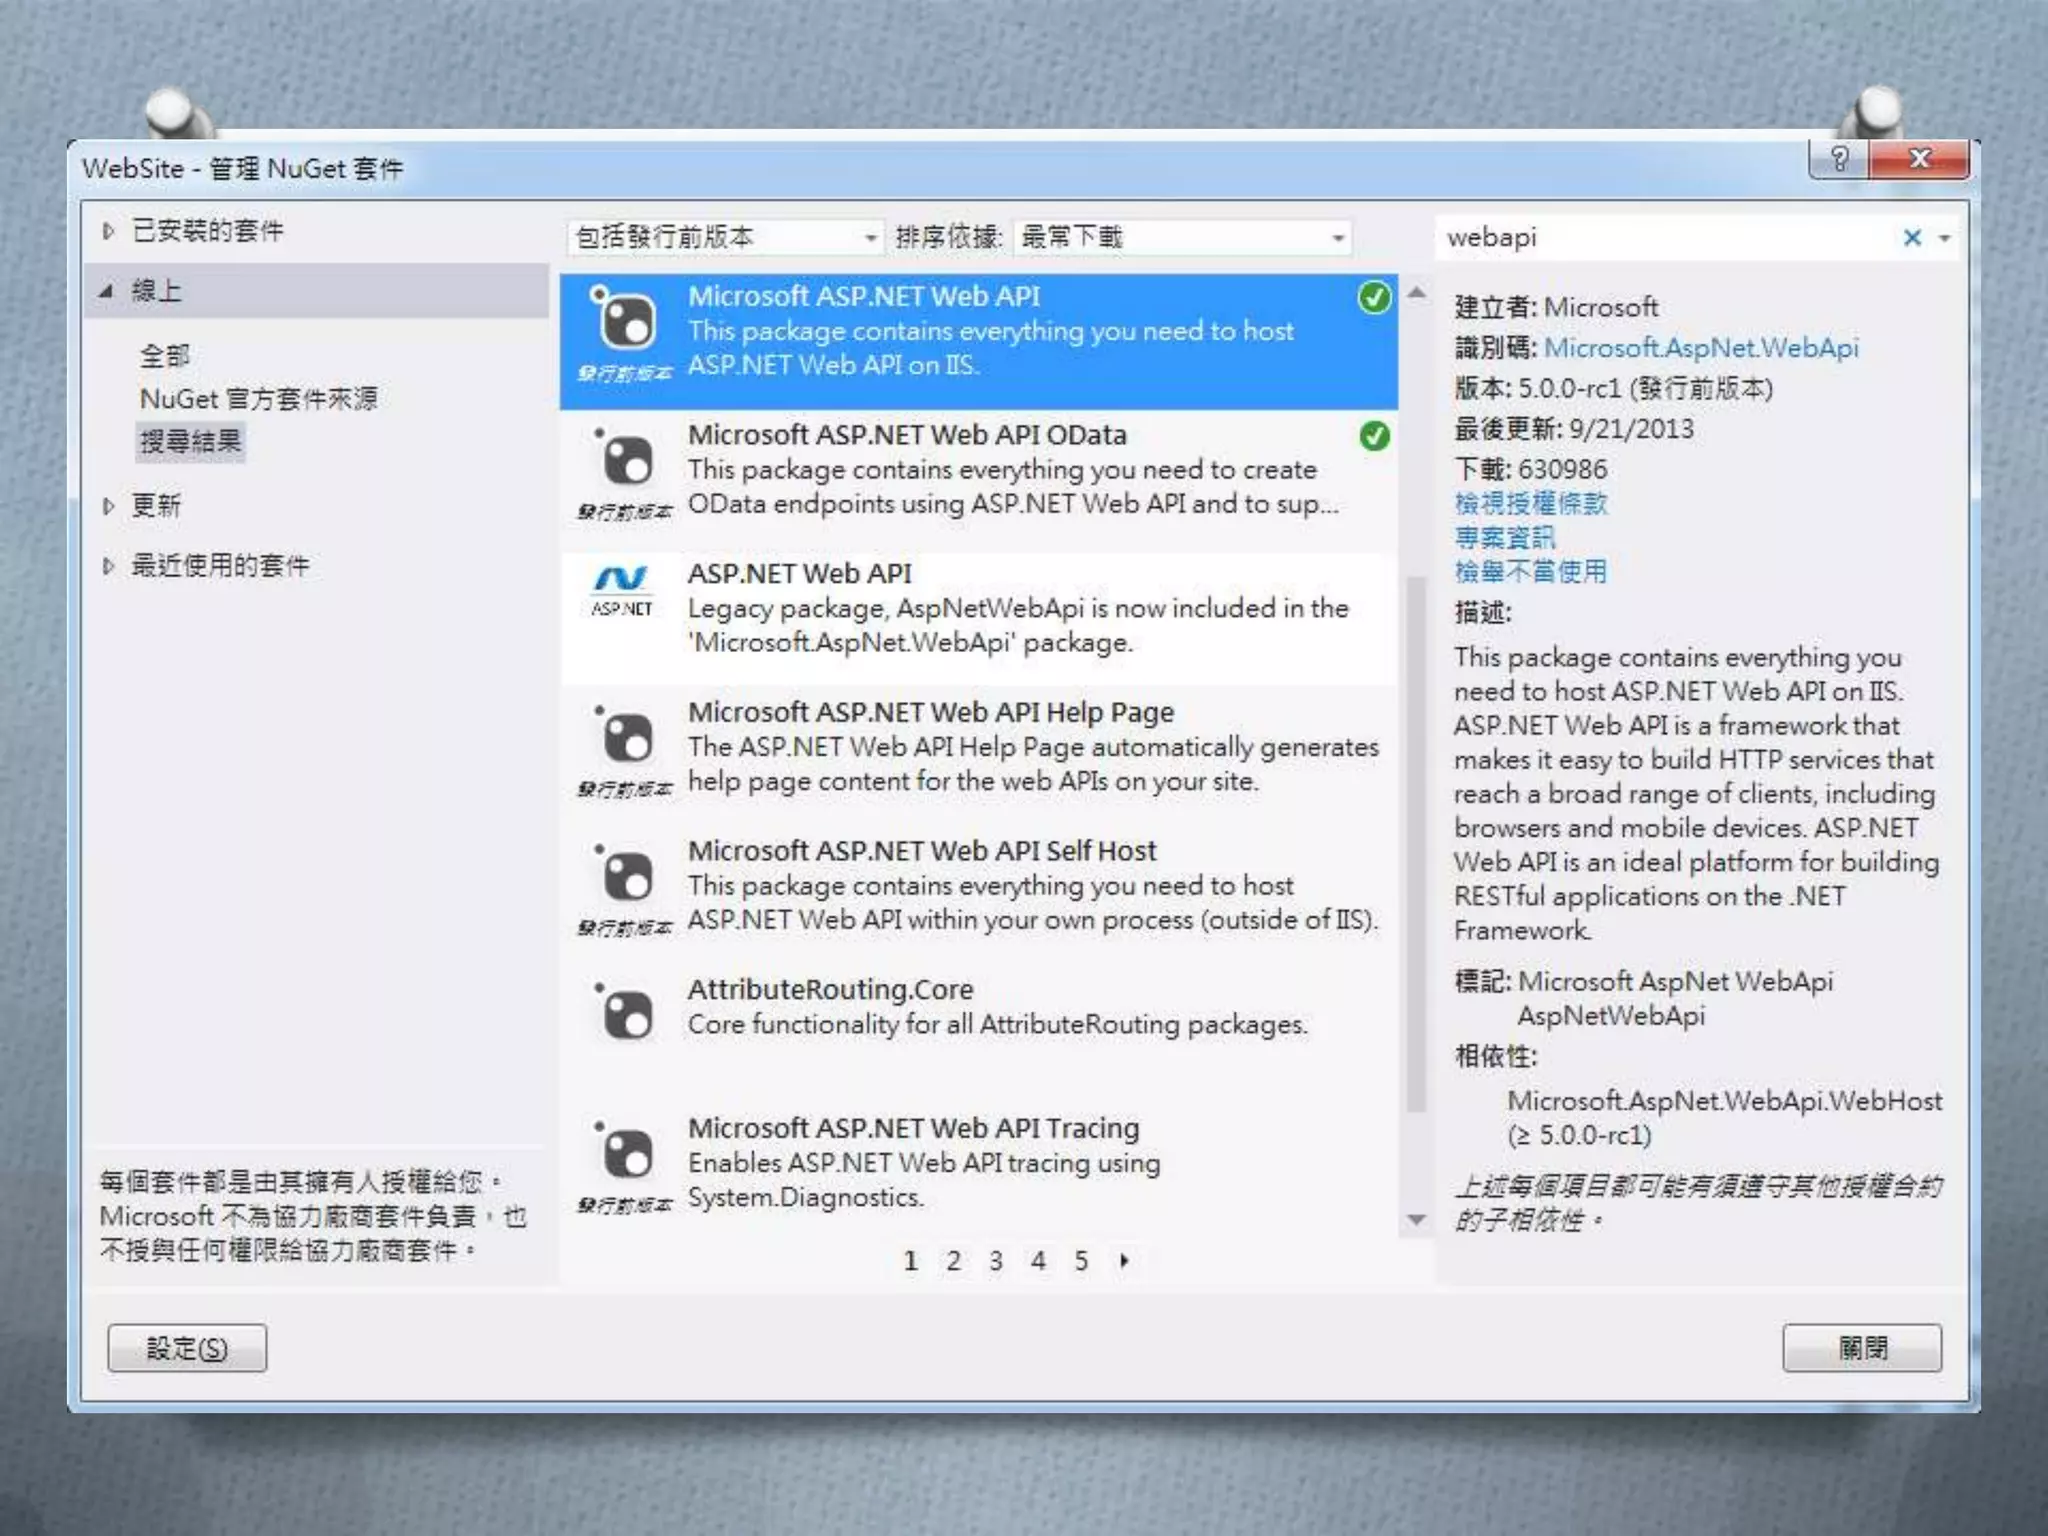The width and height of the screenshot is (2048, 1536).
Task: Open the Microsoft.AspNet.WebApi identifier link
Action: (1700, 348)
